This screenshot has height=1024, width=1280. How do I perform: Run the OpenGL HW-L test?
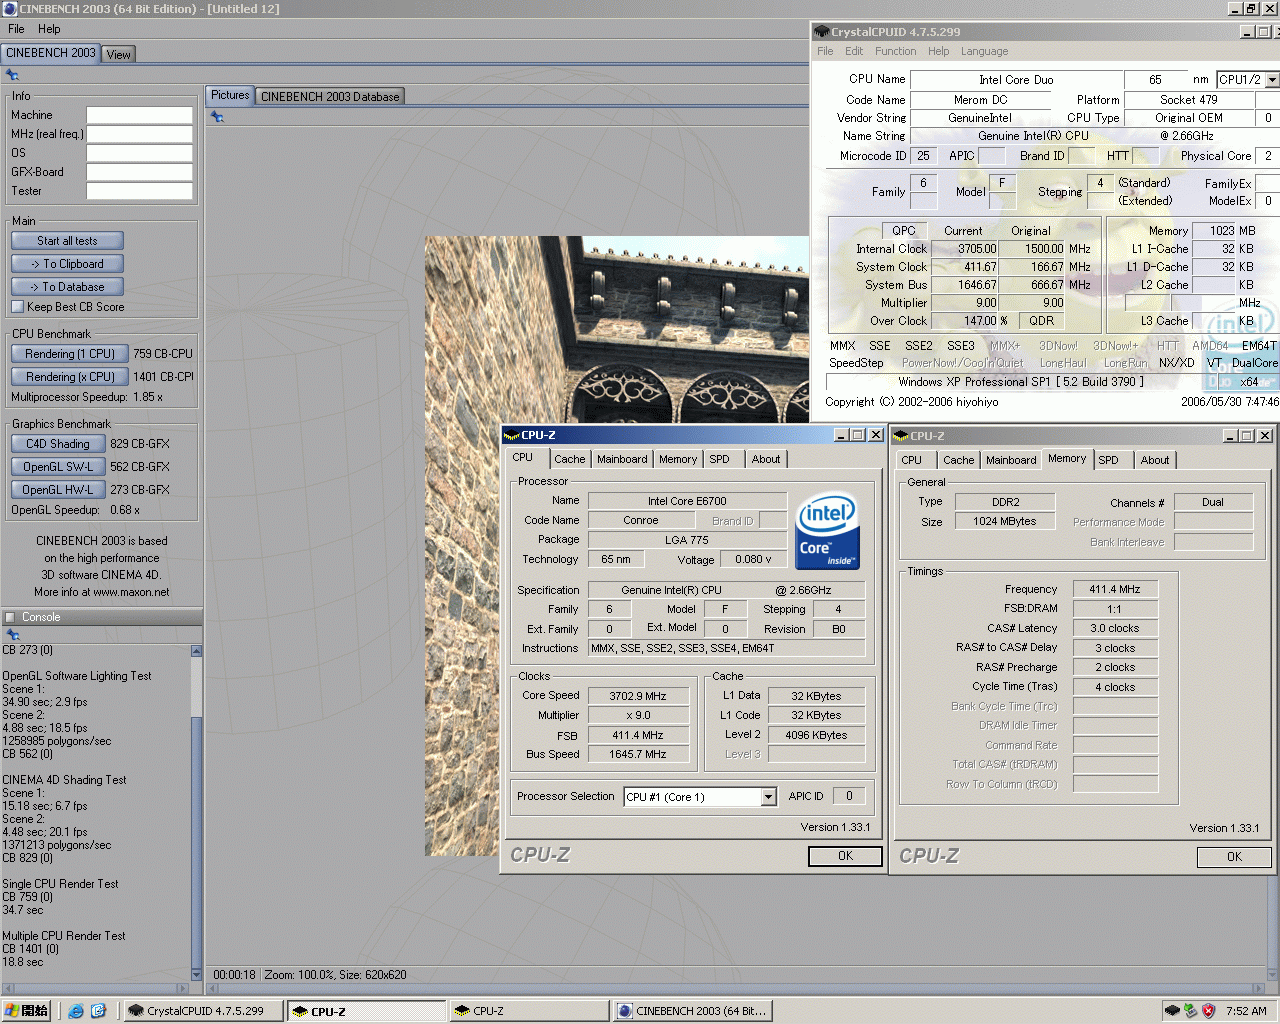point(58,490)
